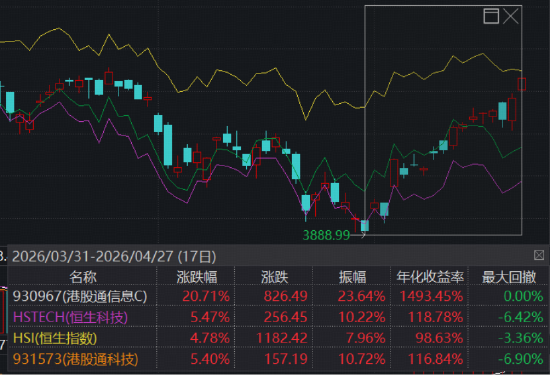Click the maximize icon of selection box
This screenshot has height=375, width=550.
pos(491,16)
